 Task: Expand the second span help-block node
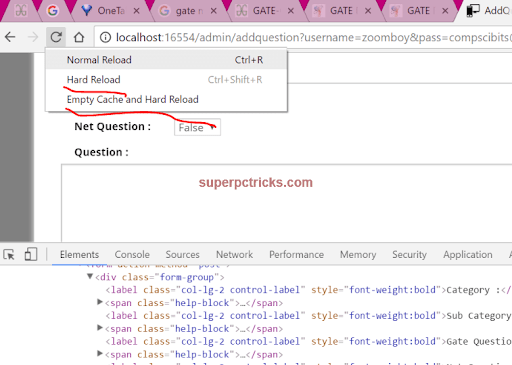pos(99,328)
